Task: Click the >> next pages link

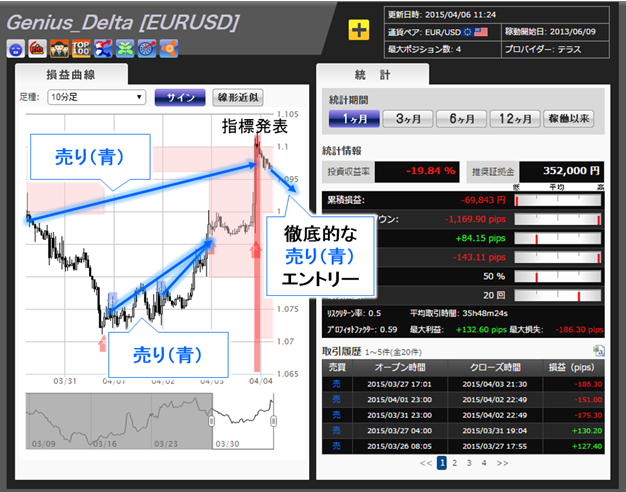Action: 502,463
